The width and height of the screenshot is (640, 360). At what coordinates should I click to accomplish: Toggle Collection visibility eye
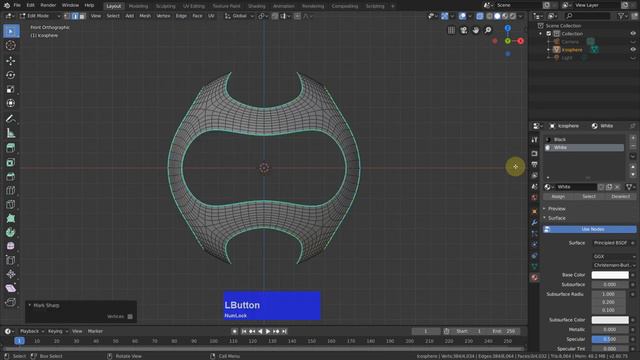coord(633,33)
